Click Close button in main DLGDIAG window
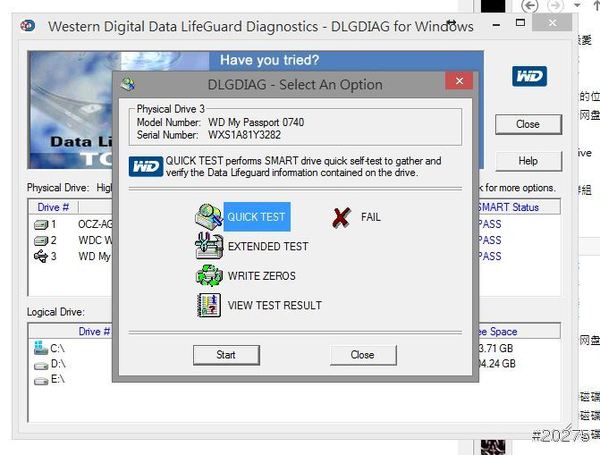 click(x=528, y=124)
